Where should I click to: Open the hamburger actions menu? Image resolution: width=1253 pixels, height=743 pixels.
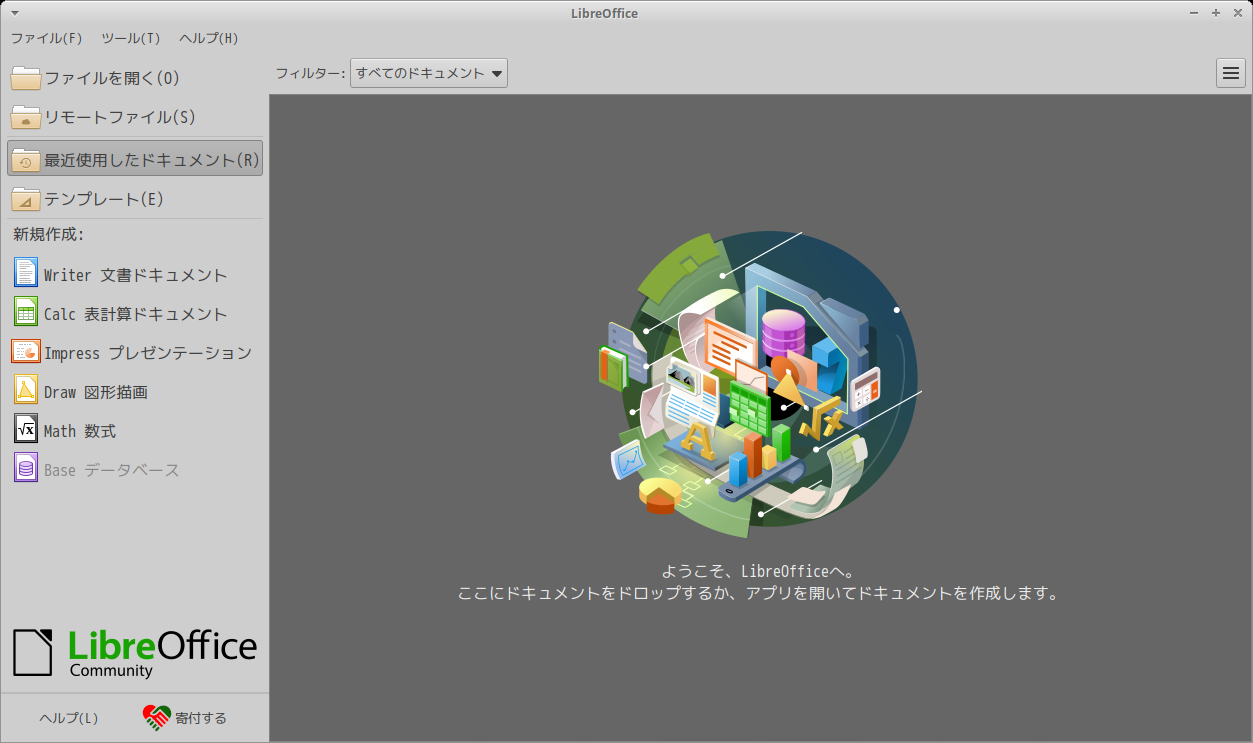1231,73
